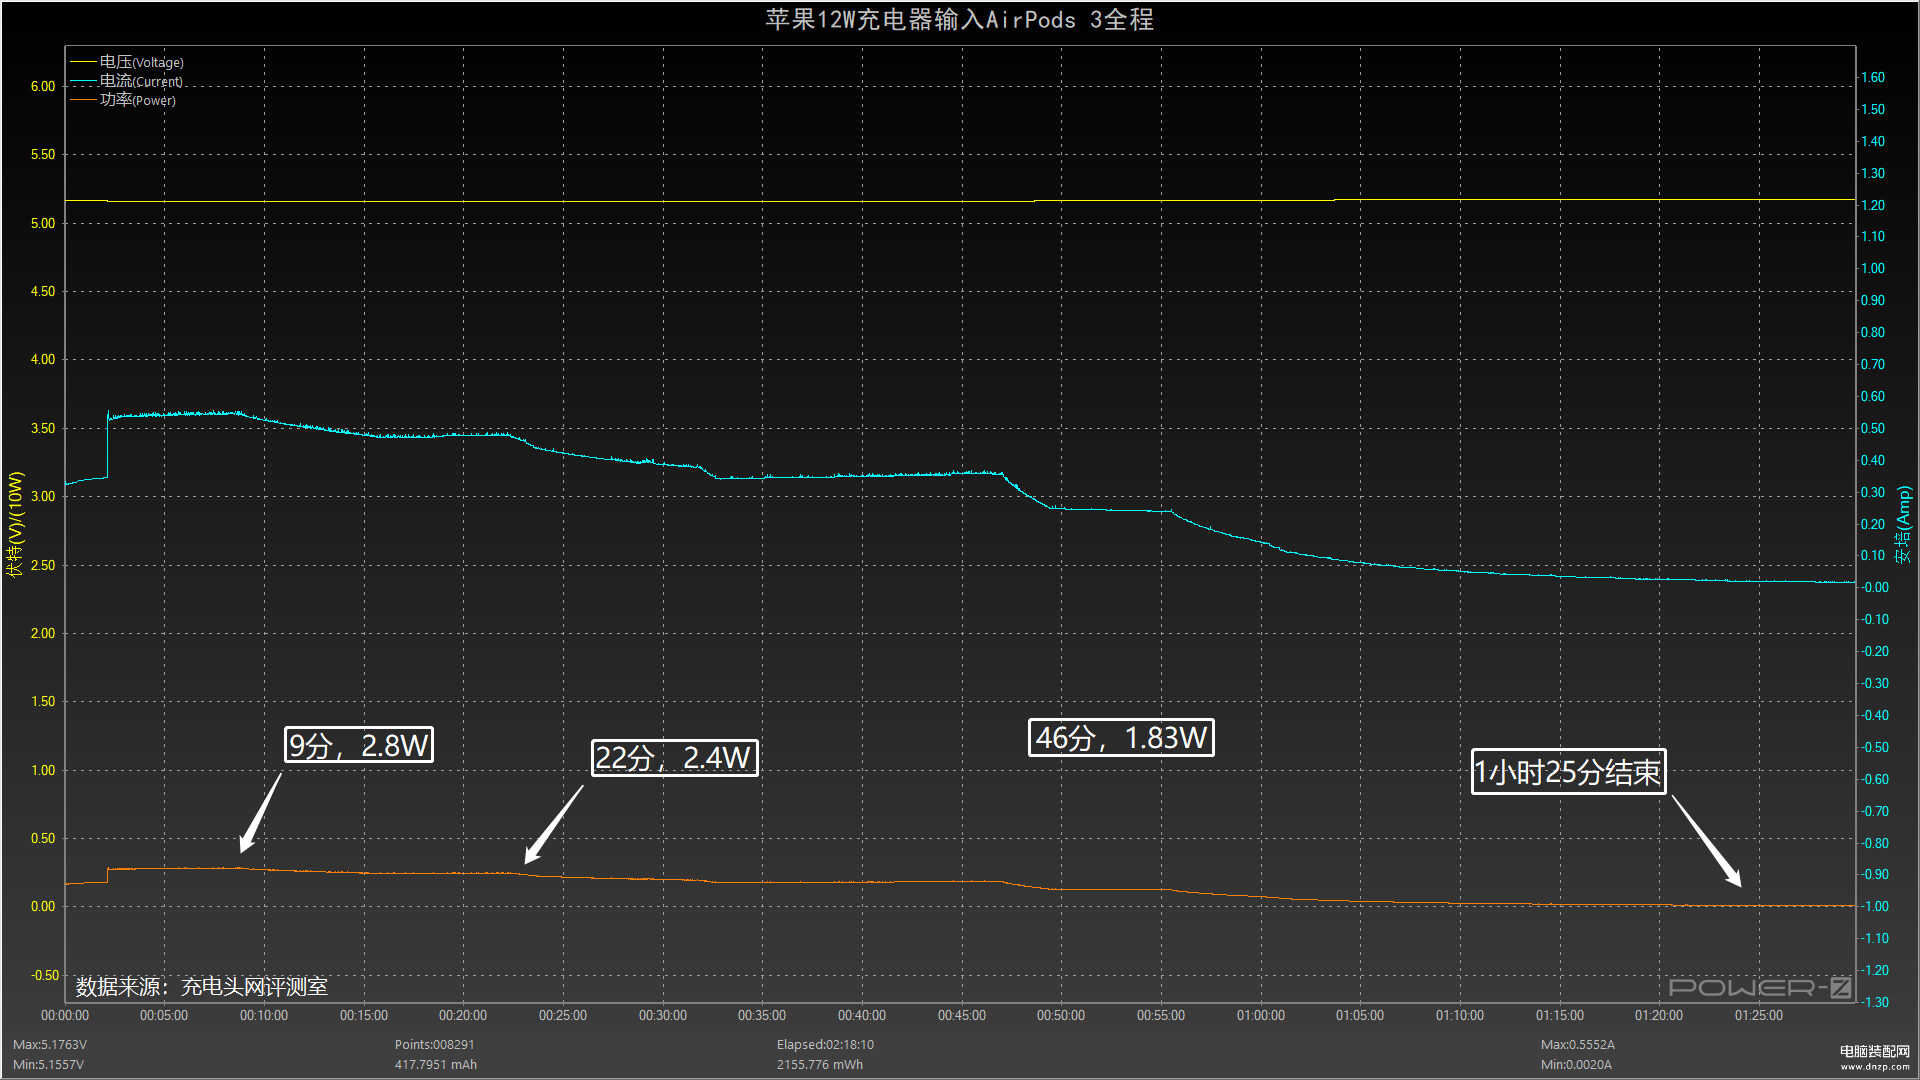Click the Max:0.5552A current value
The height and width of the screenshot is (1080, 1920).
point(1578,1044)
